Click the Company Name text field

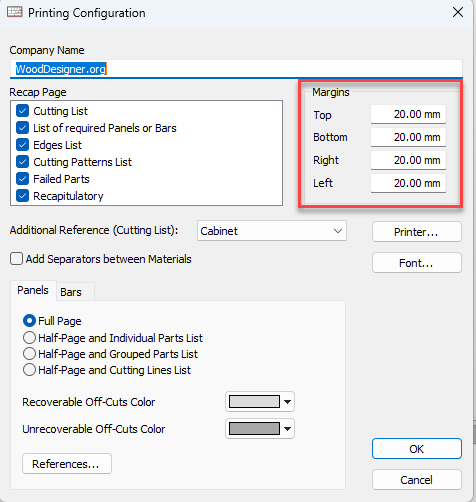[x=236, y=69]
